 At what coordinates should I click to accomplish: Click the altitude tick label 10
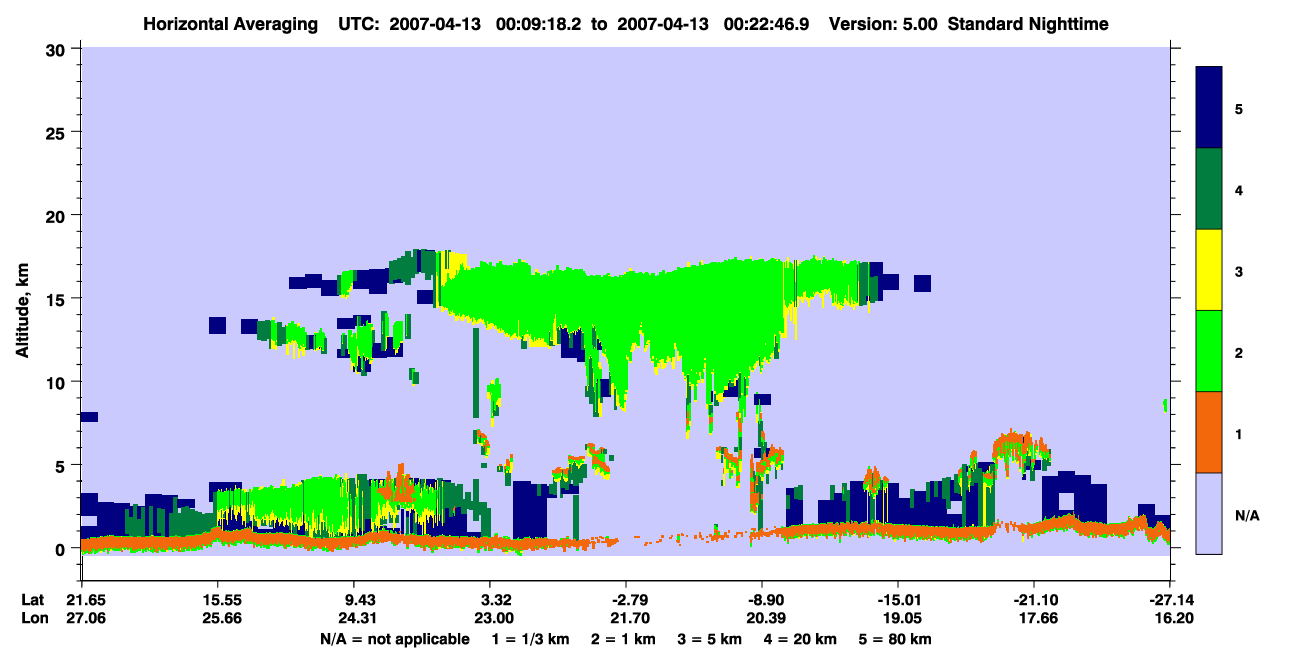pos(57,382)
